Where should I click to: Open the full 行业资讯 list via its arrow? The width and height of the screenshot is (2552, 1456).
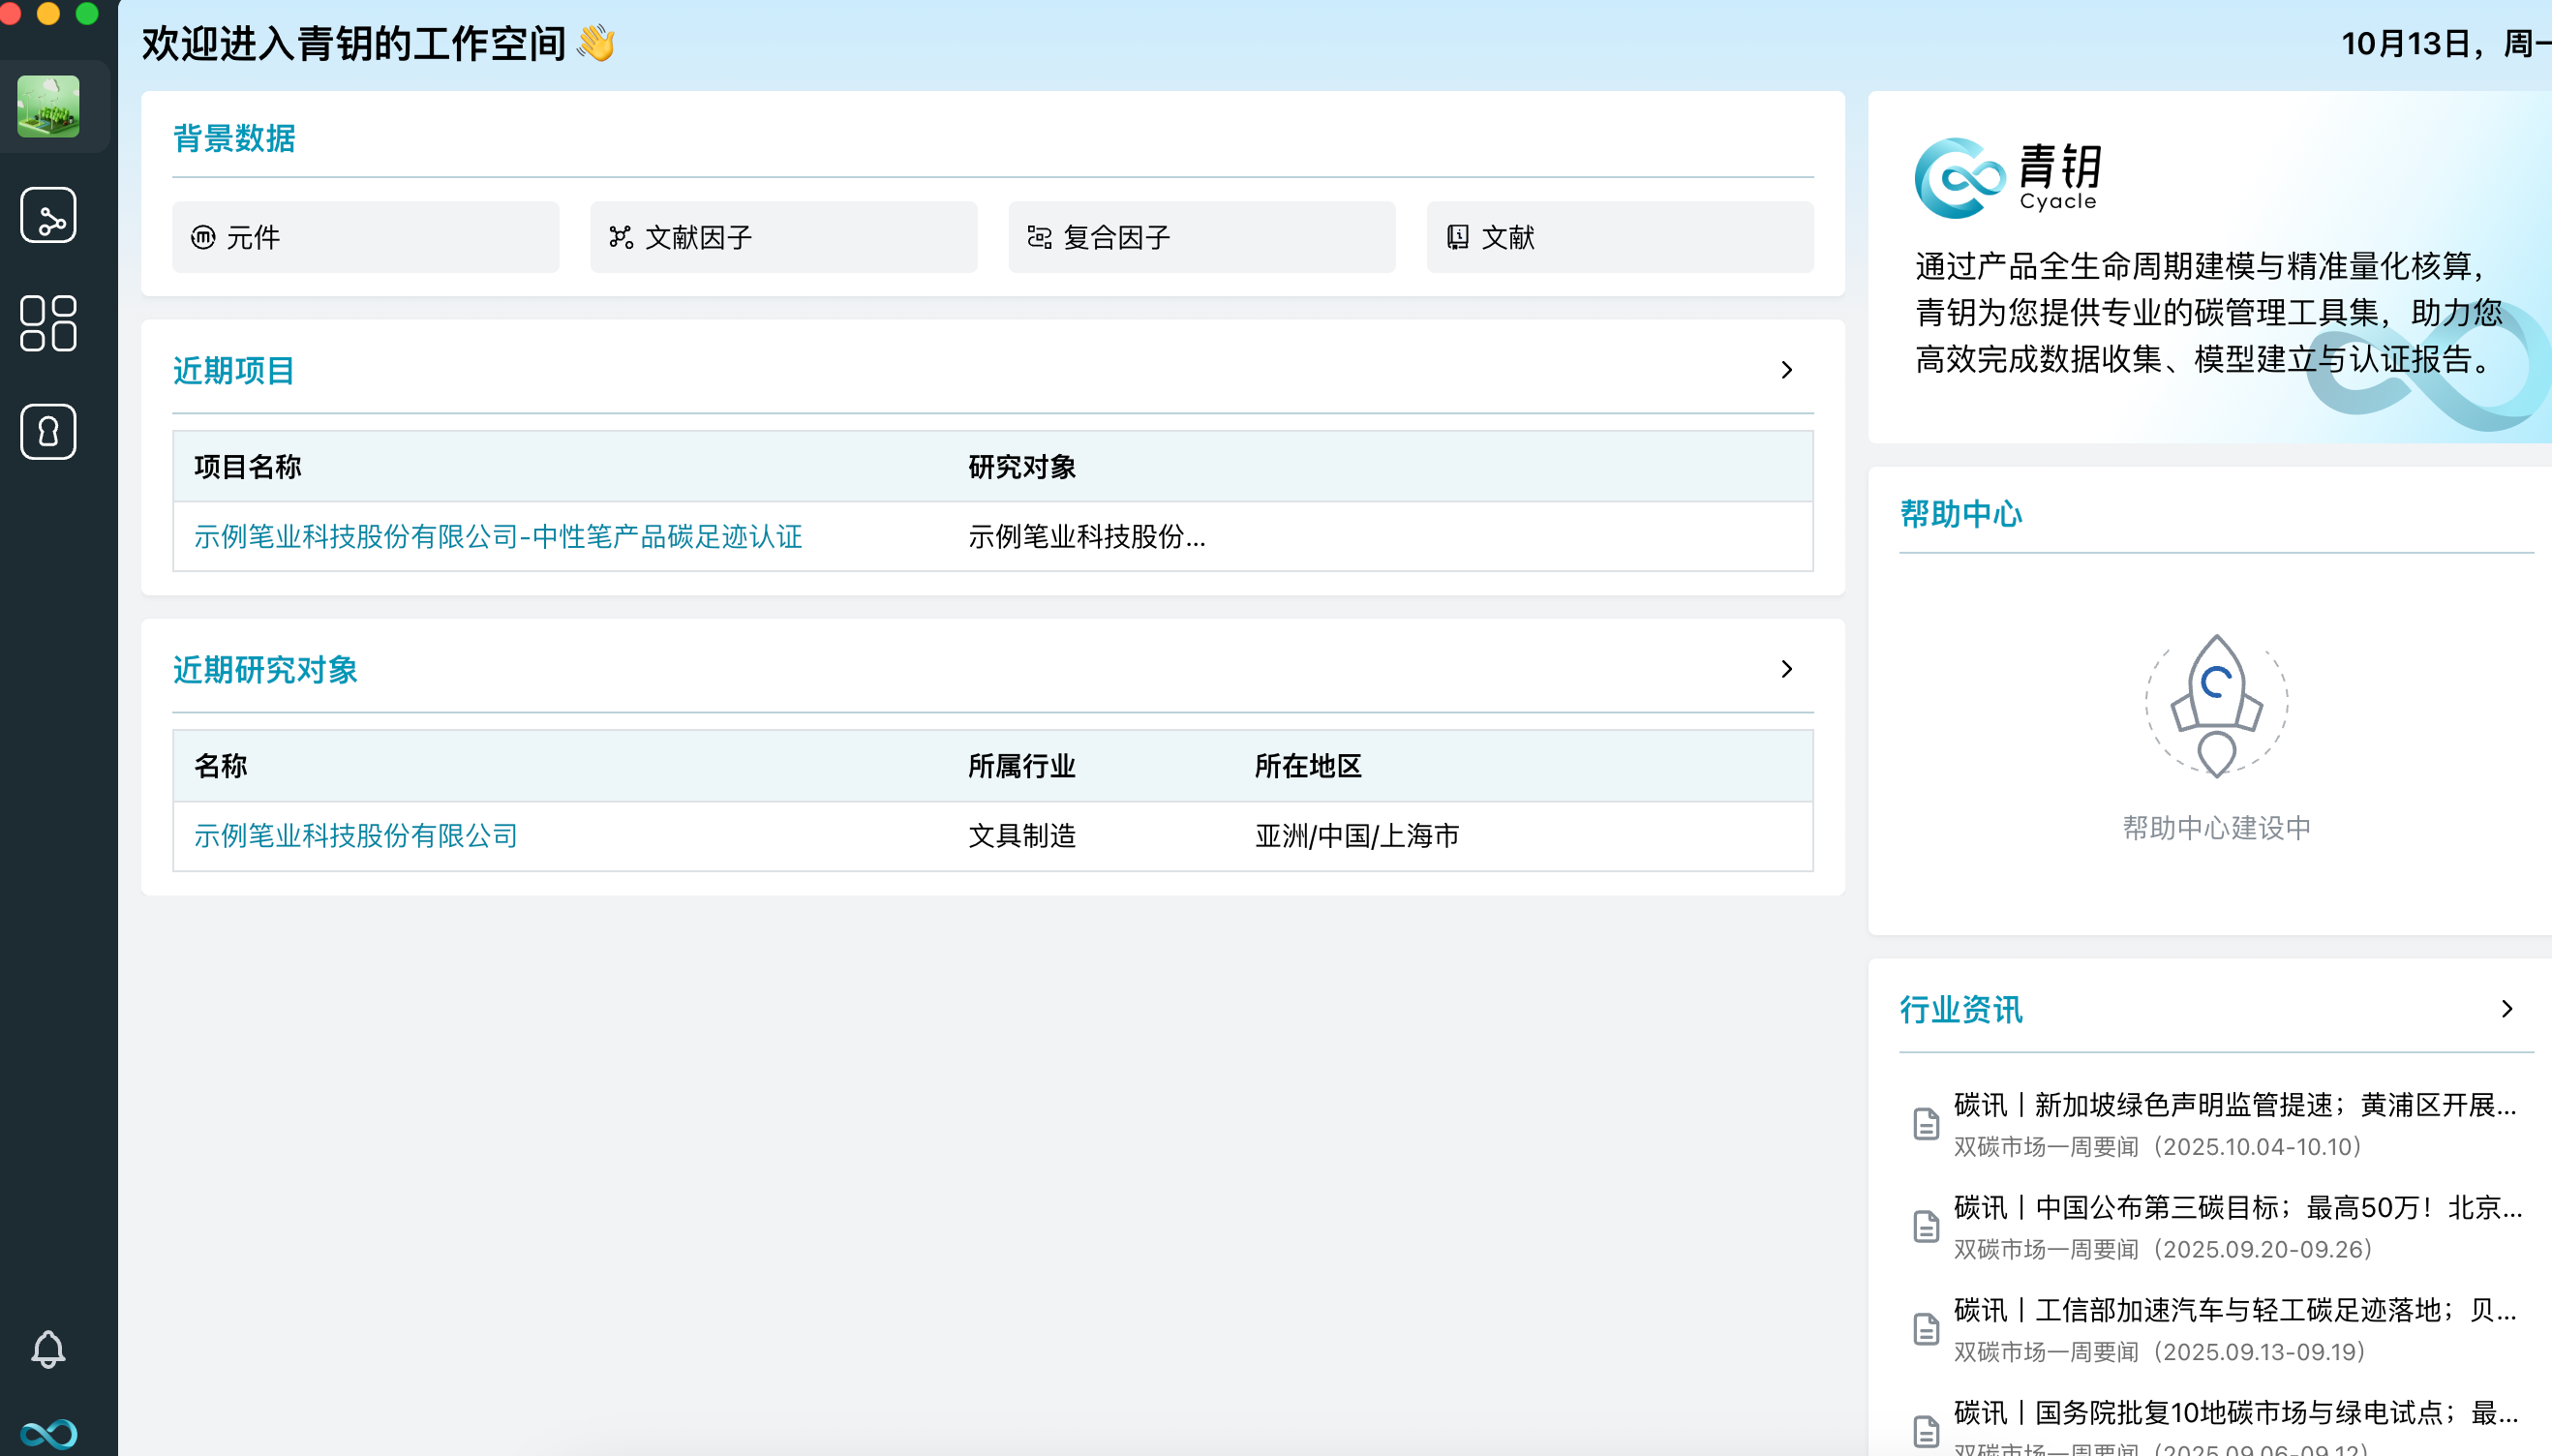pyautogui.click(x=2509, y=1008)
